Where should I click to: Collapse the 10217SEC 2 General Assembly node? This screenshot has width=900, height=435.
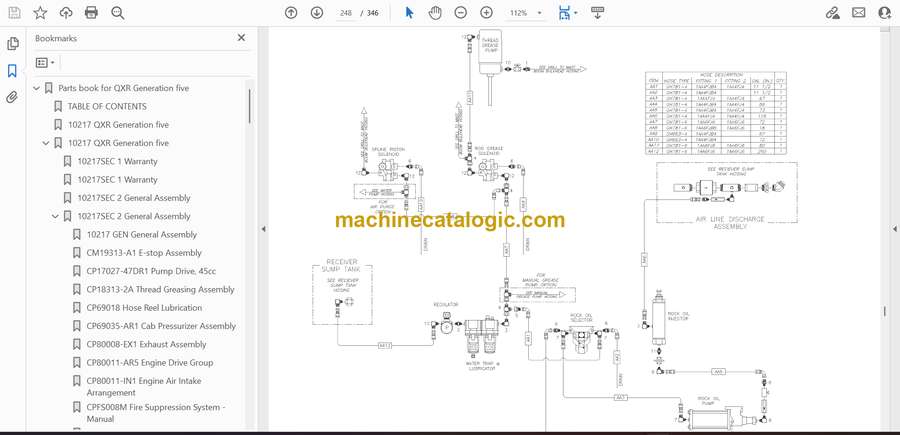pos(56,217)
